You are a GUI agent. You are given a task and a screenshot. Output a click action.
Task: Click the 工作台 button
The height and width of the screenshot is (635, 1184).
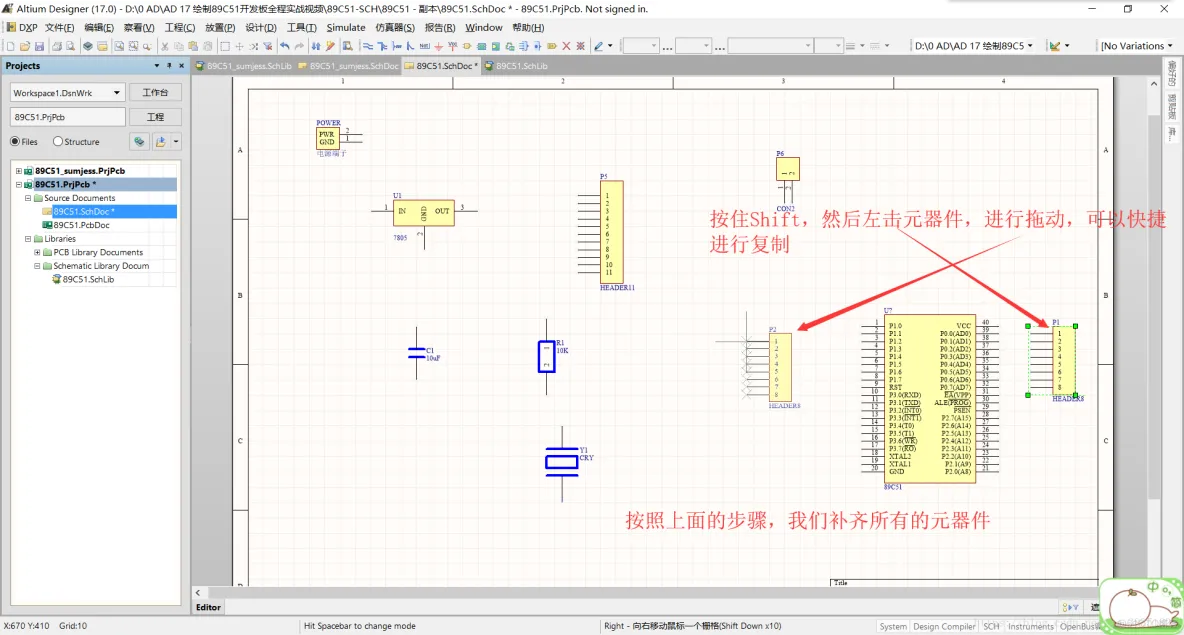[155, 93]
